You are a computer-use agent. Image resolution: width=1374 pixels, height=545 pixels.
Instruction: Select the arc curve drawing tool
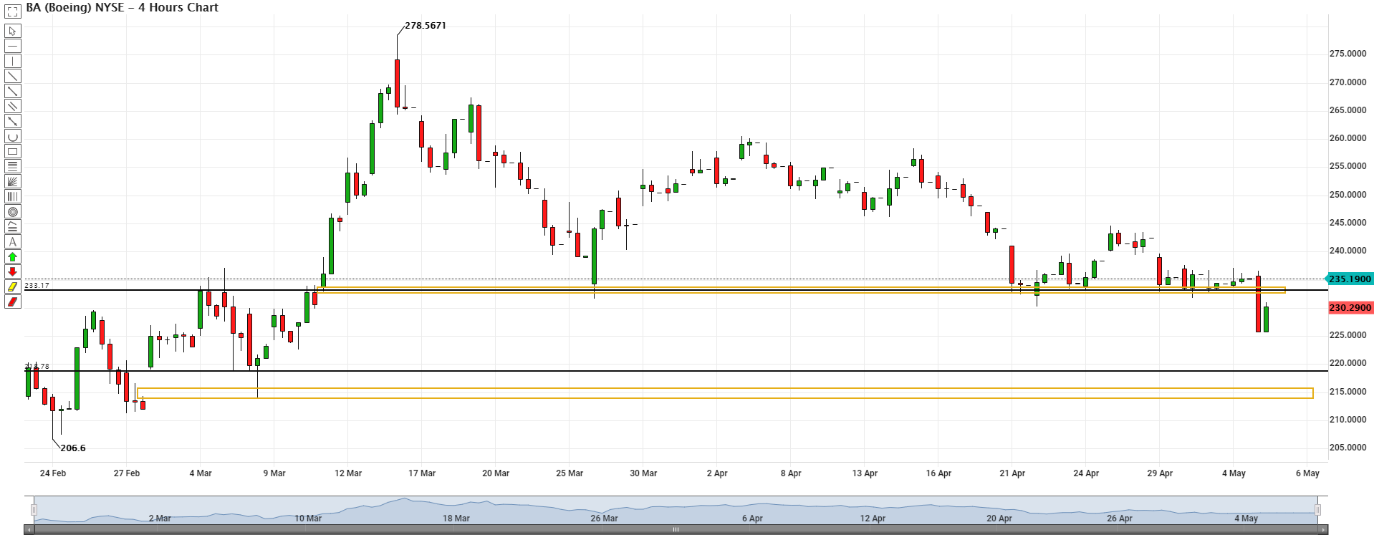(x=12, y=136)
